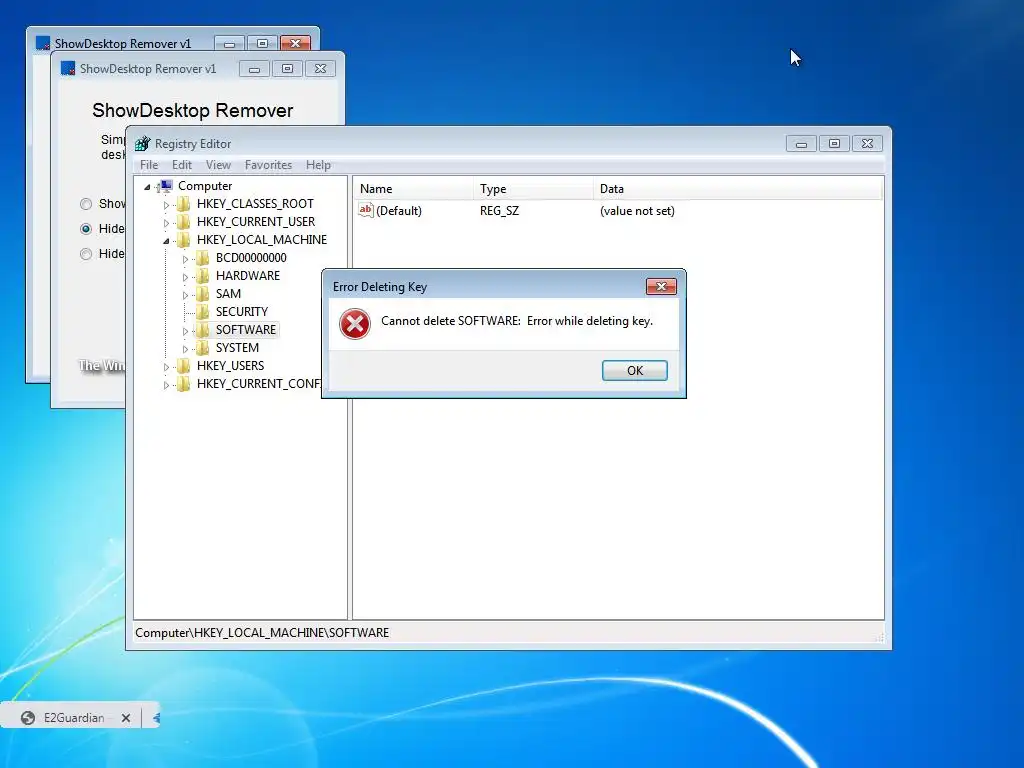Viewport: 1024px width, 768px height.
Task: Click '(value not set)' data cell
Action: point(637,211)
